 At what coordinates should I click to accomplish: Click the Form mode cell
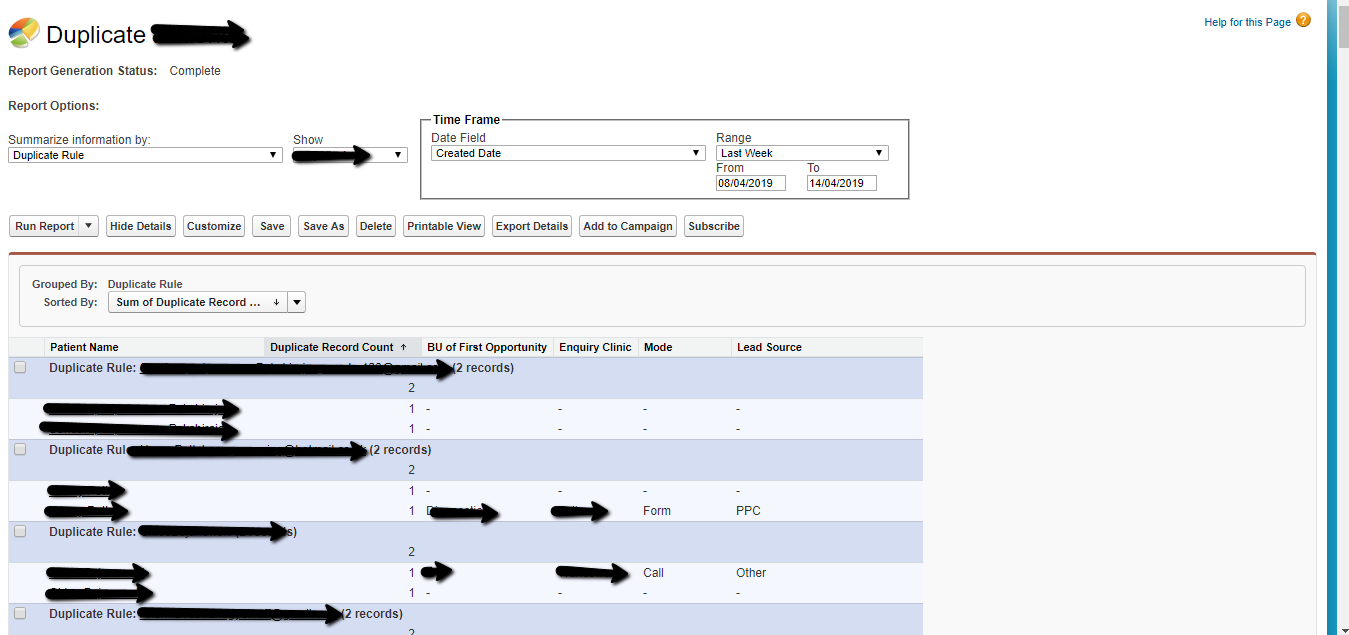[x=657, y=511]
